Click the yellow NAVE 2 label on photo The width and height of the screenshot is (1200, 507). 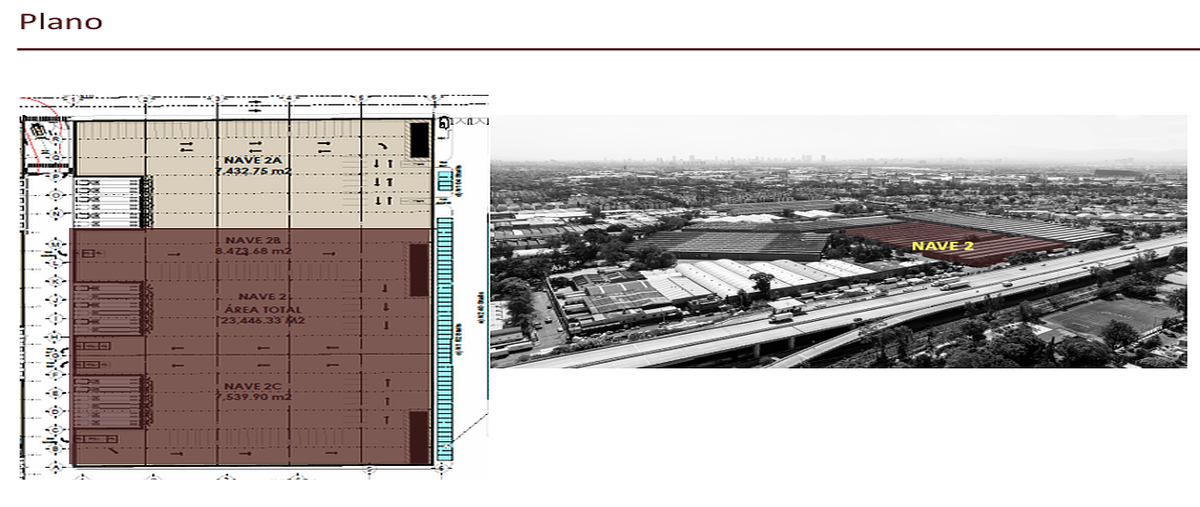point(942,245)
